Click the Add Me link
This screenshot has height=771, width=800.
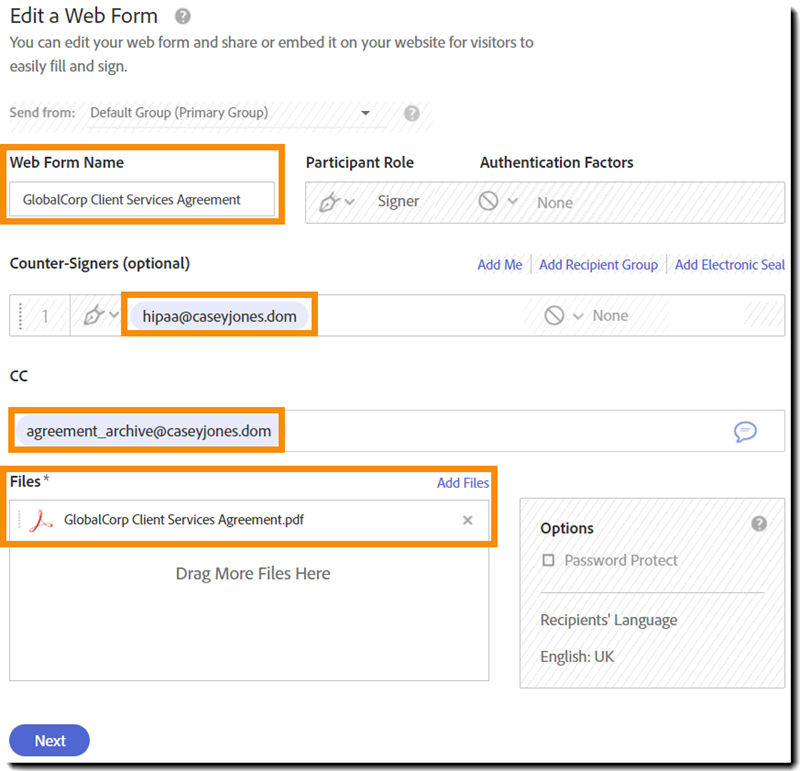coord(500,265)
